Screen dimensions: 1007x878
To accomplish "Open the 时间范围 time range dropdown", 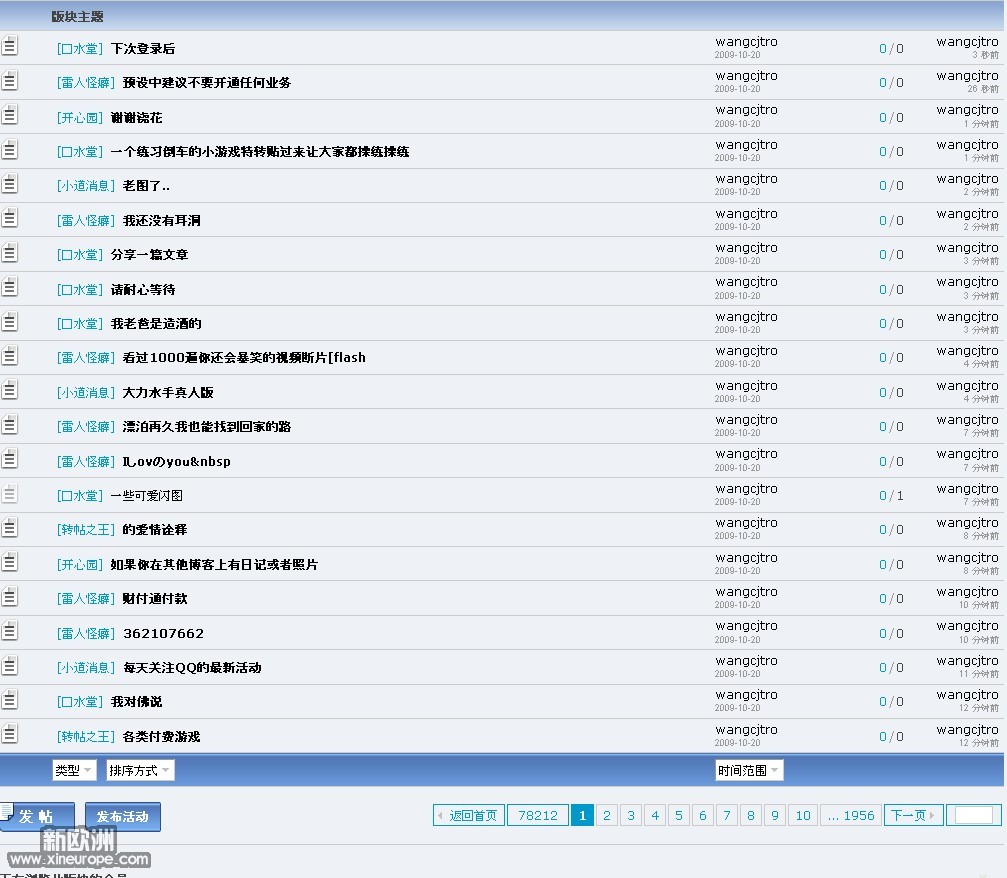I will [749, 770].
